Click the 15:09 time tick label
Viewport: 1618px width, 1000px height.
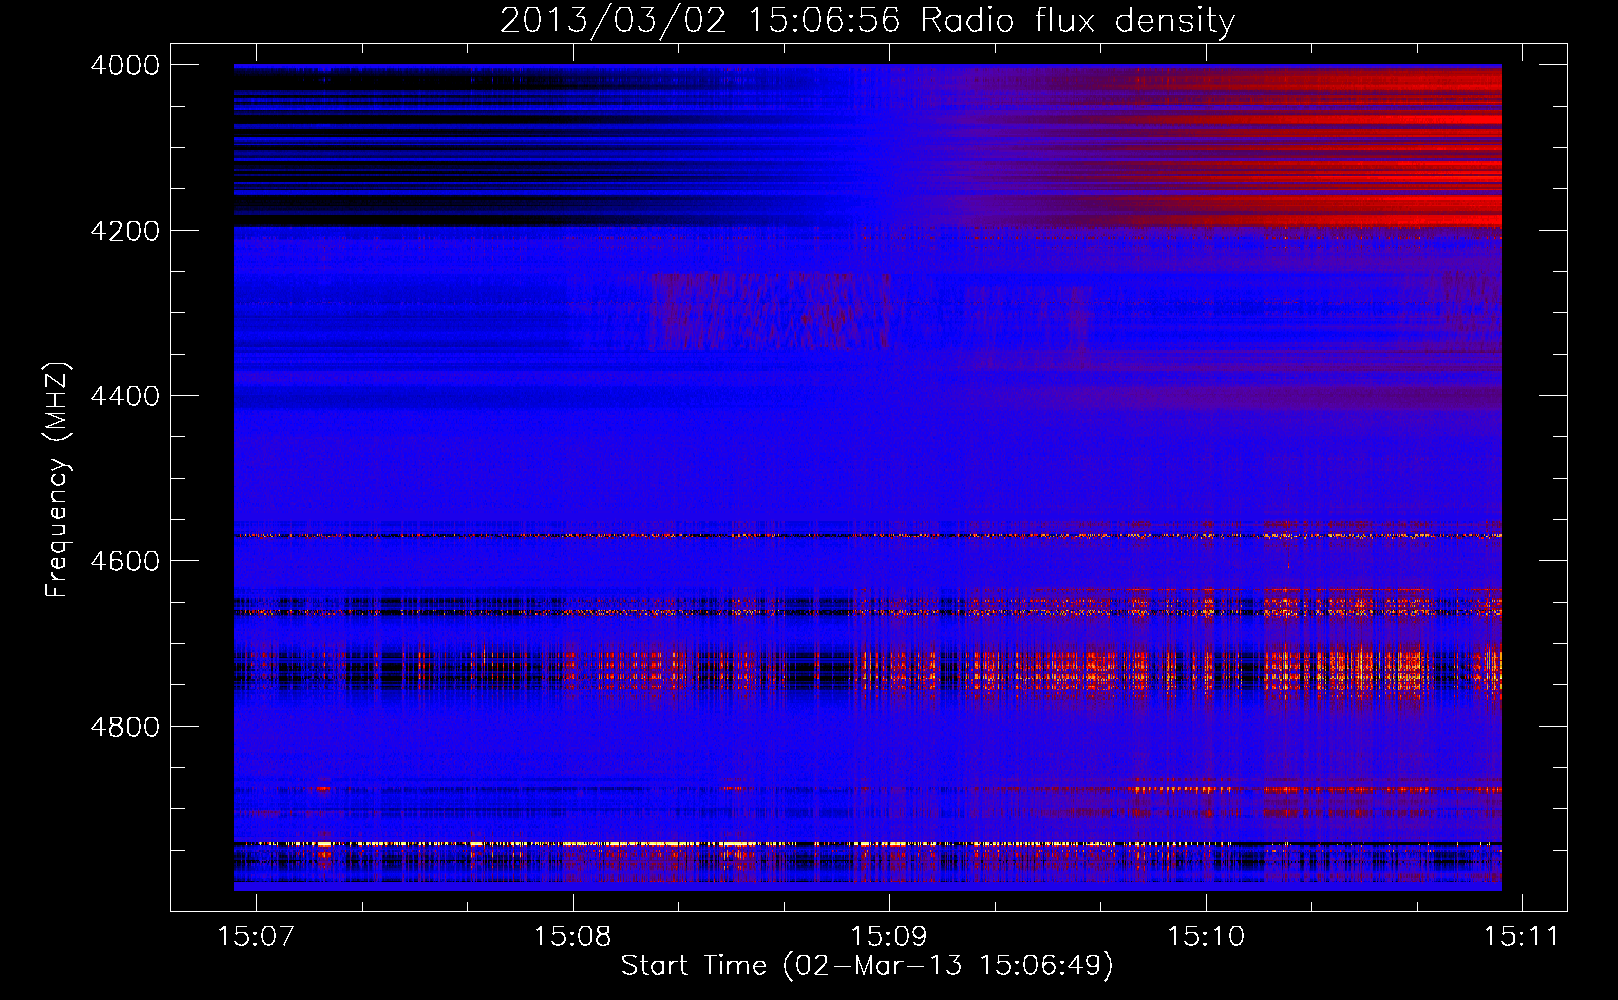pos(889,936)
